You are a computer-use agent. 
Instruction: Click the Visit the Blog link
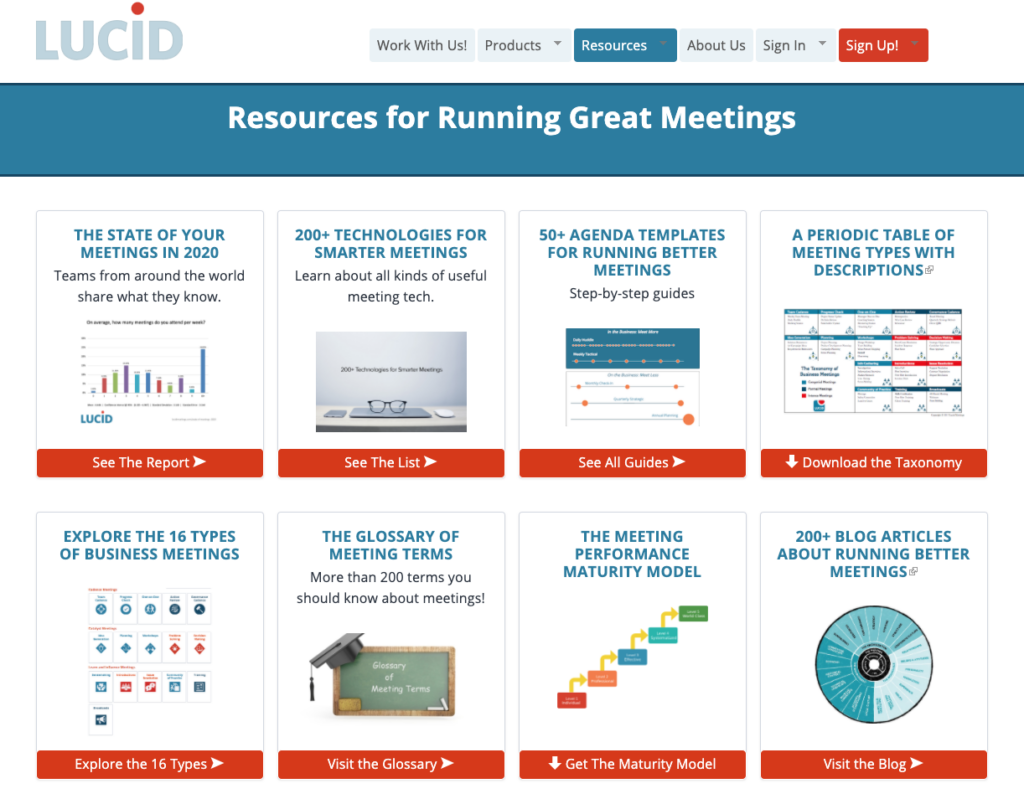point(873,764)
